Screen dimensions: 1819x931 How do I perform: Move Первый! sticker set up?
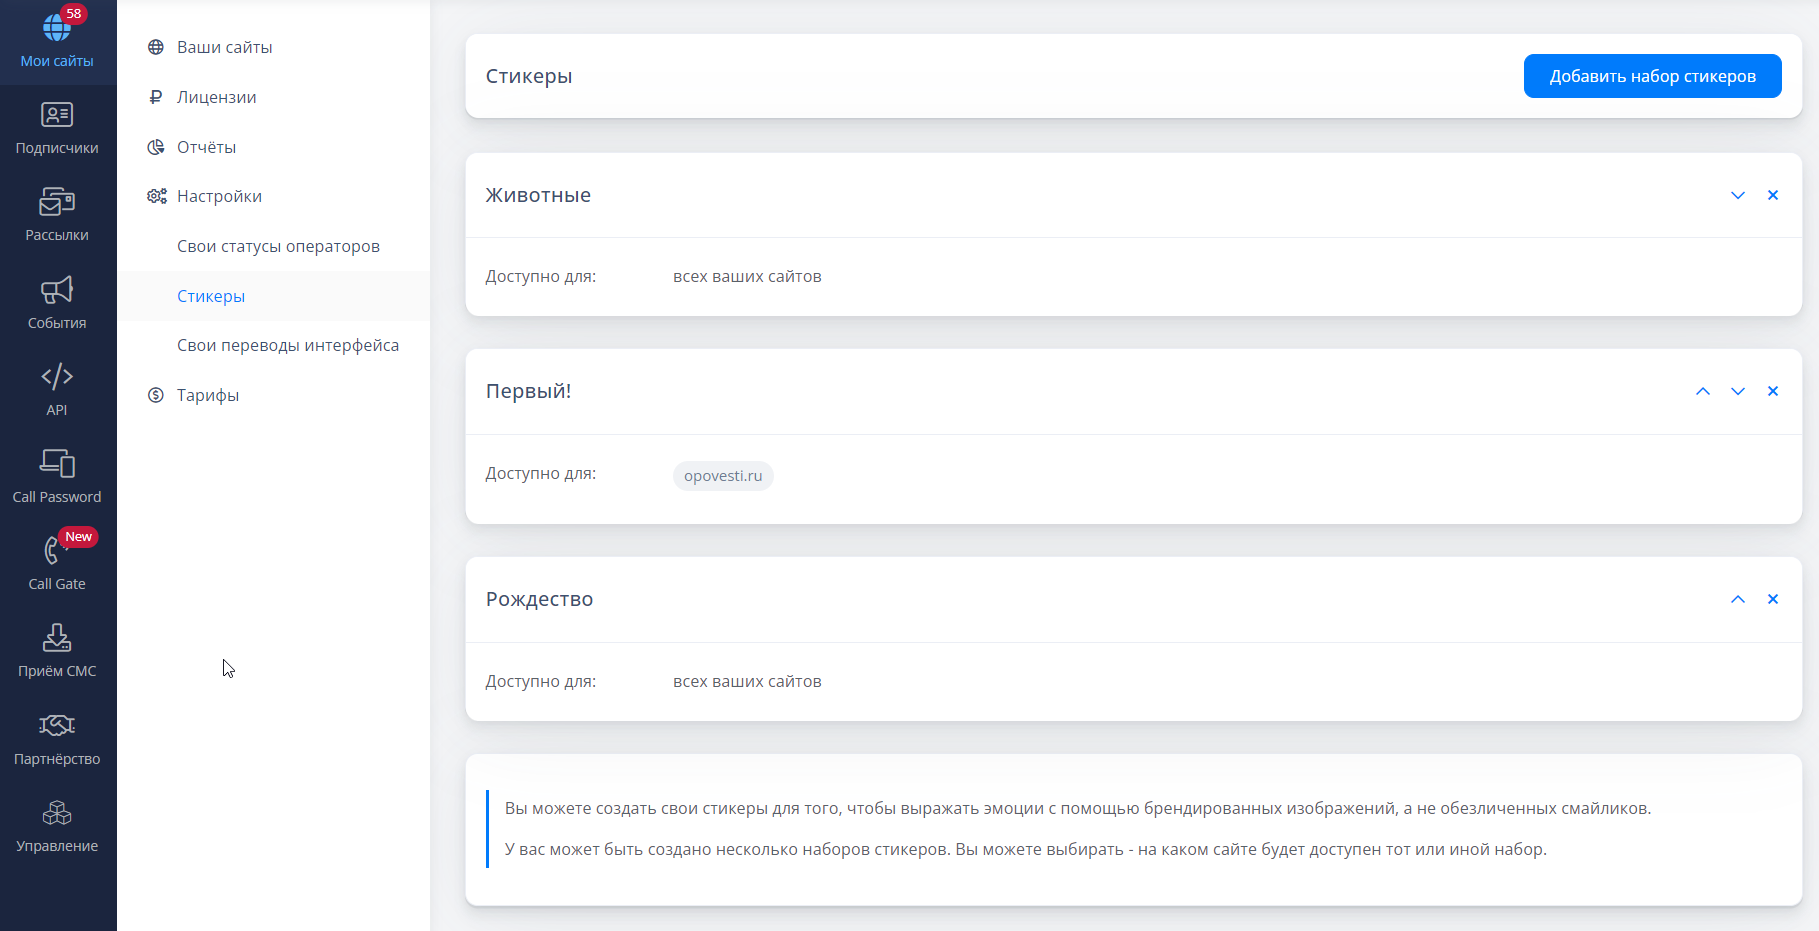click(x=1703, y=392)
